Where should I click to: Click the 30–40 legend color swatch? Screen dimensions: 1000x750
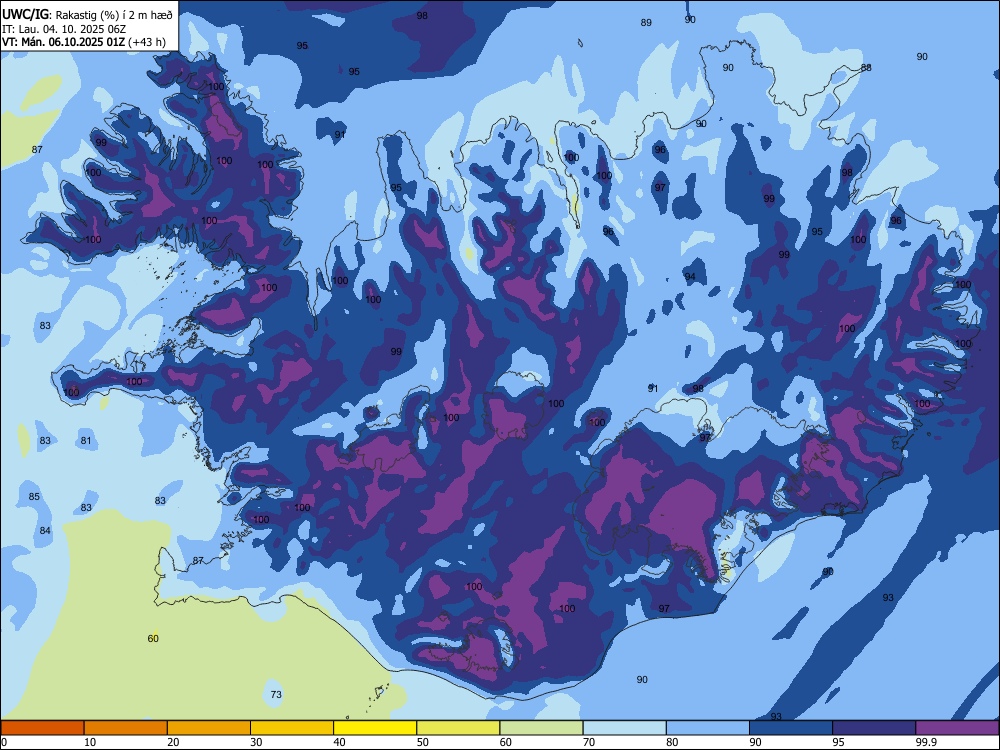point(292,728)
